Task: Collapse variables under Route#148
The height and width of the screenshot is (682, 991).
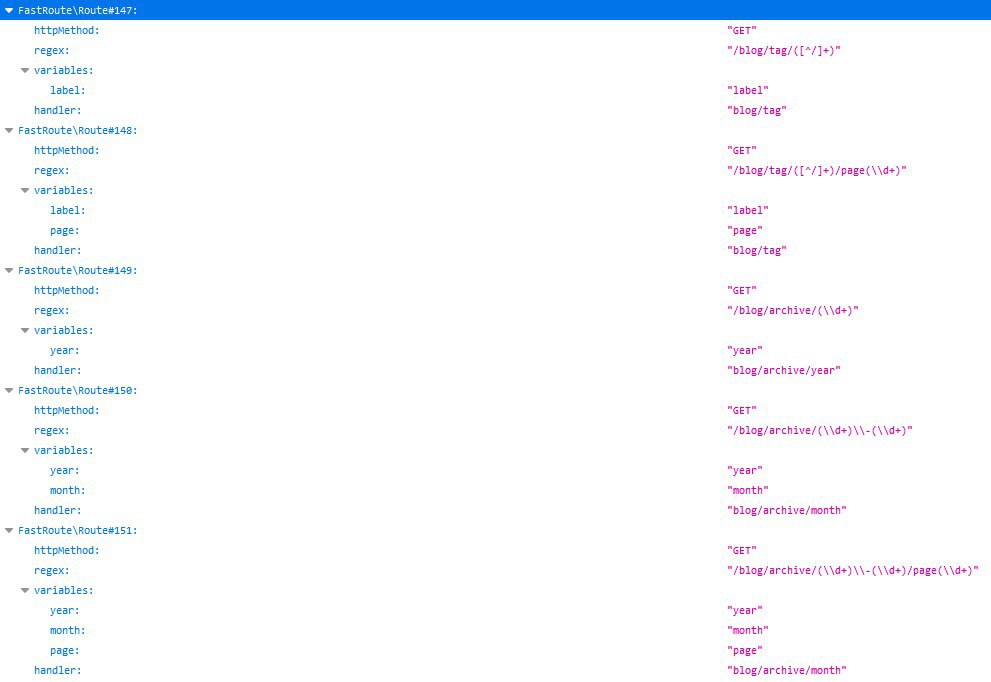Action: 25,190
